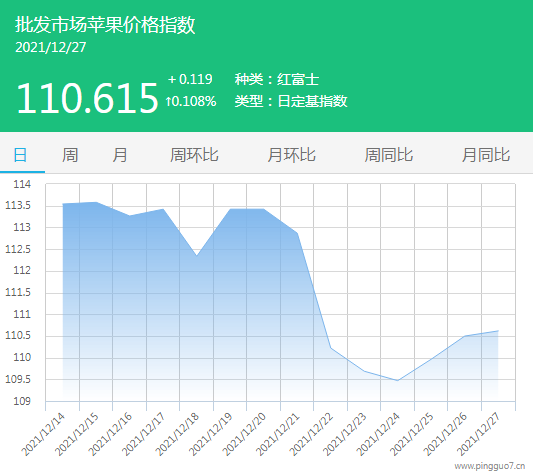Click the 类型:日定基指数 label
This screenshot has width=533, height=475.
click(x=291, y=101)
